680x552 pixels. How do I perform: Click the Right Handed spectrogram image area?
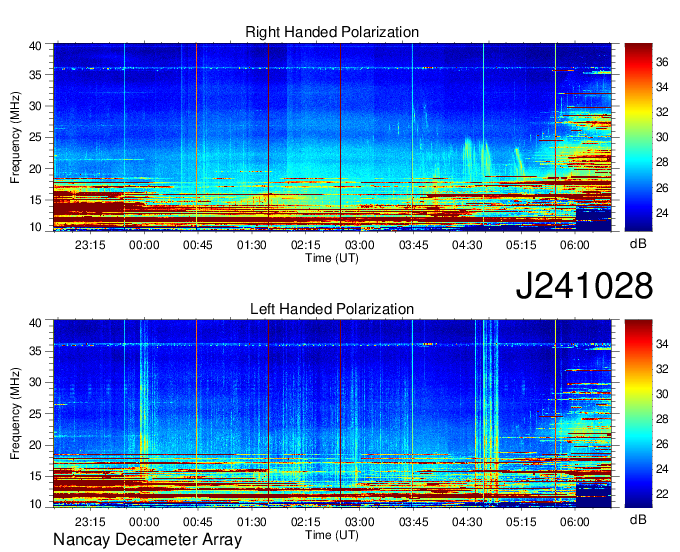[332, 137]
